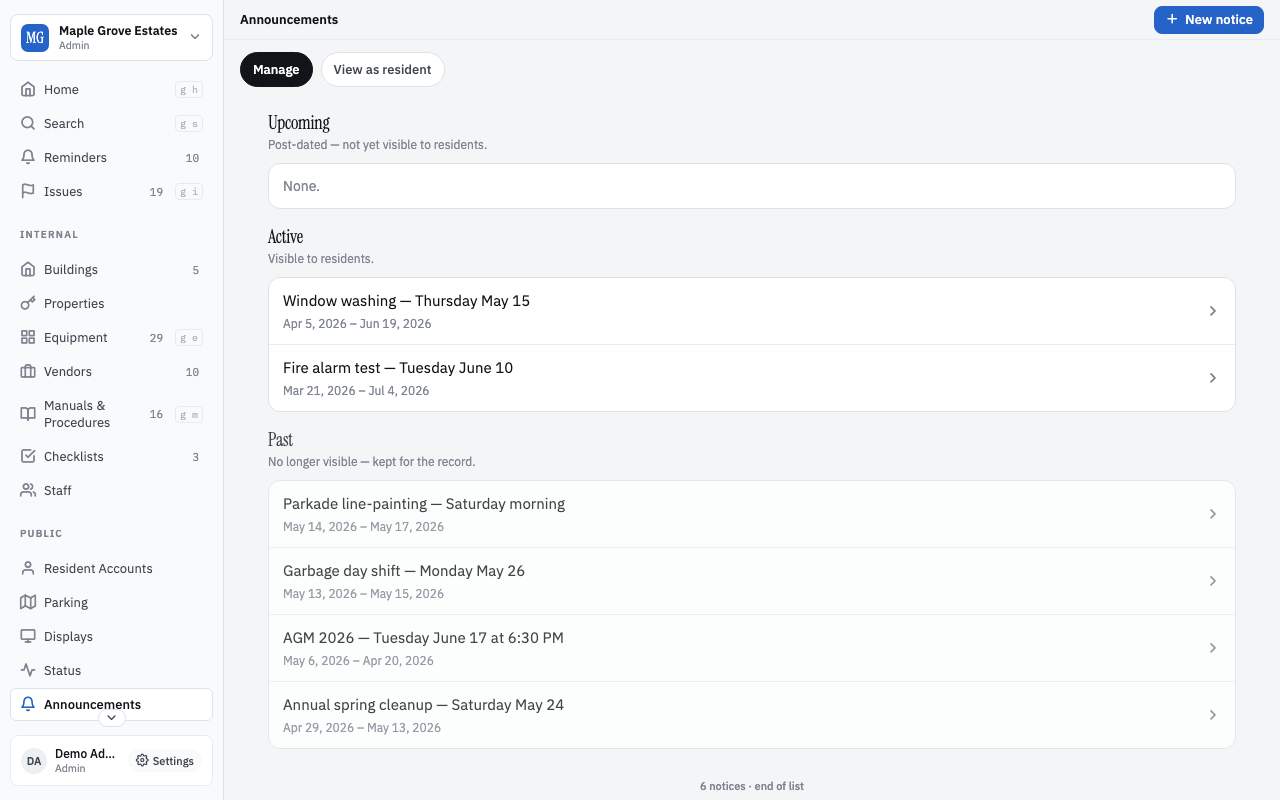This screenshot has height=800, width=1280.
Task: Click the Announcements bell icon in sidebar
Action: 28,704
